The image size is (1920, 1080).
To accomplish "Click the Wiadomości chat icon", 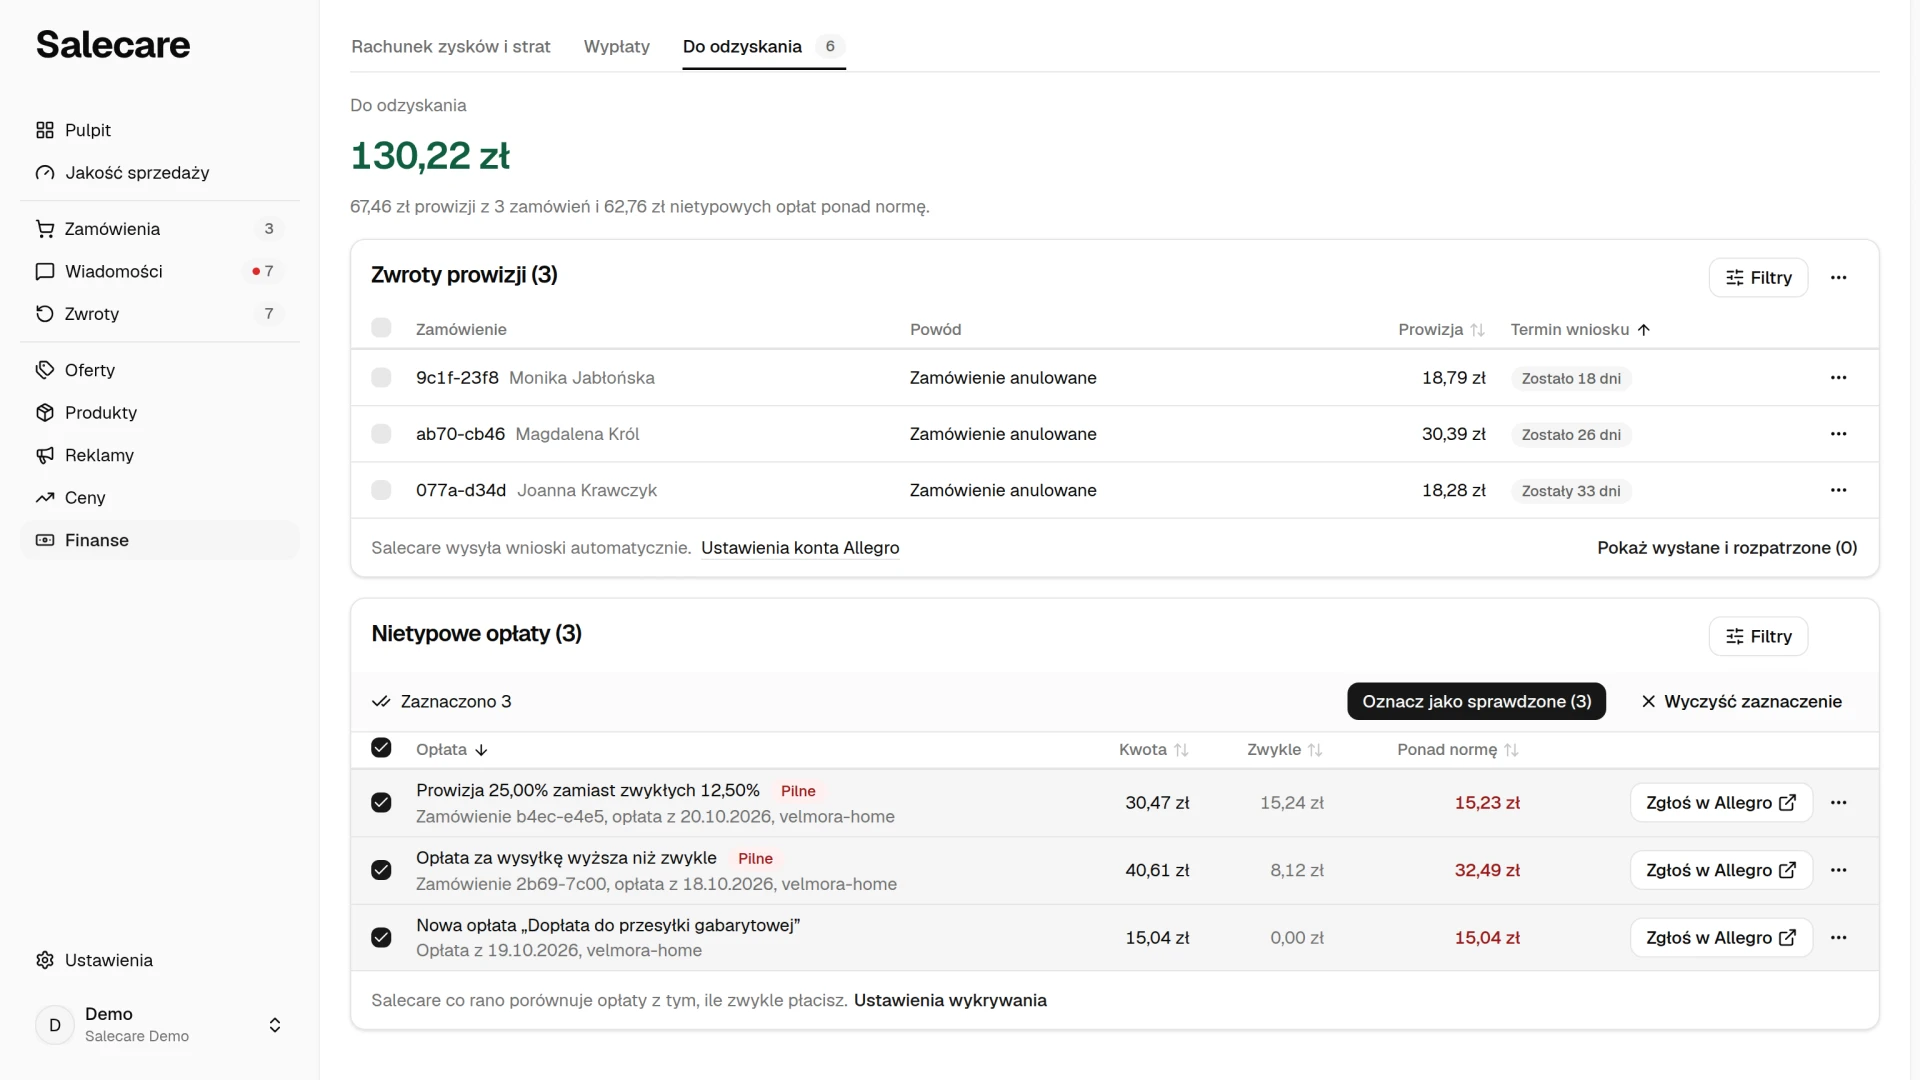I will (x=45, y=272).
